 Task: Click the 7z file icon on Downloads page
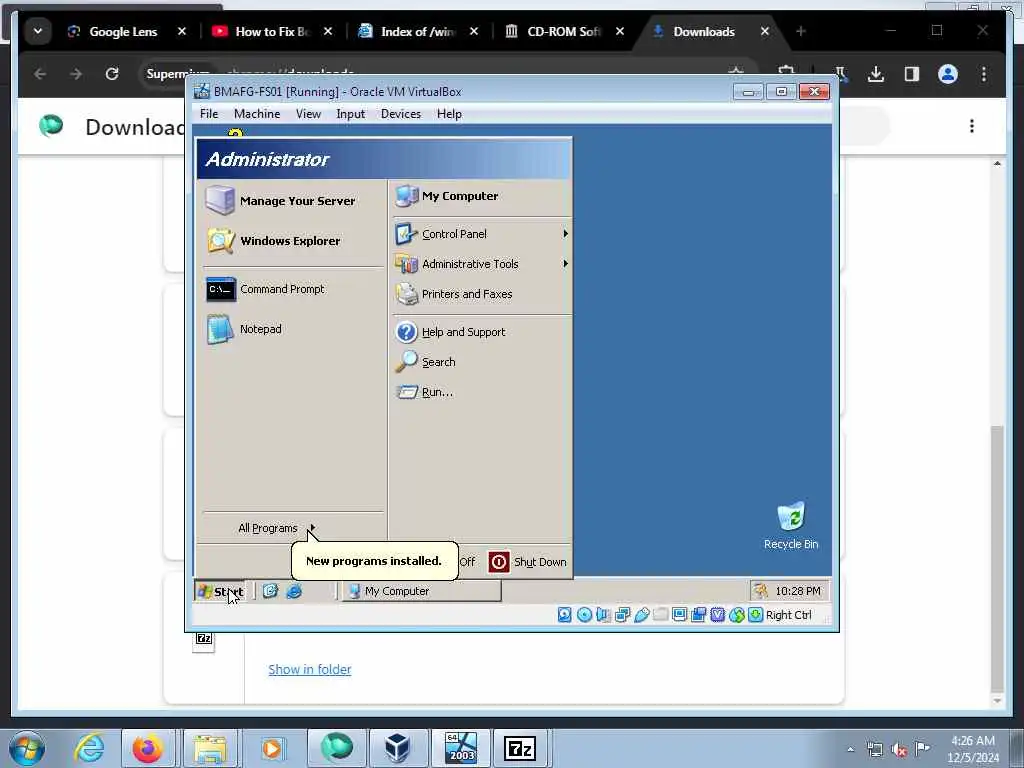pyautogui.click(x=204, y=639)
